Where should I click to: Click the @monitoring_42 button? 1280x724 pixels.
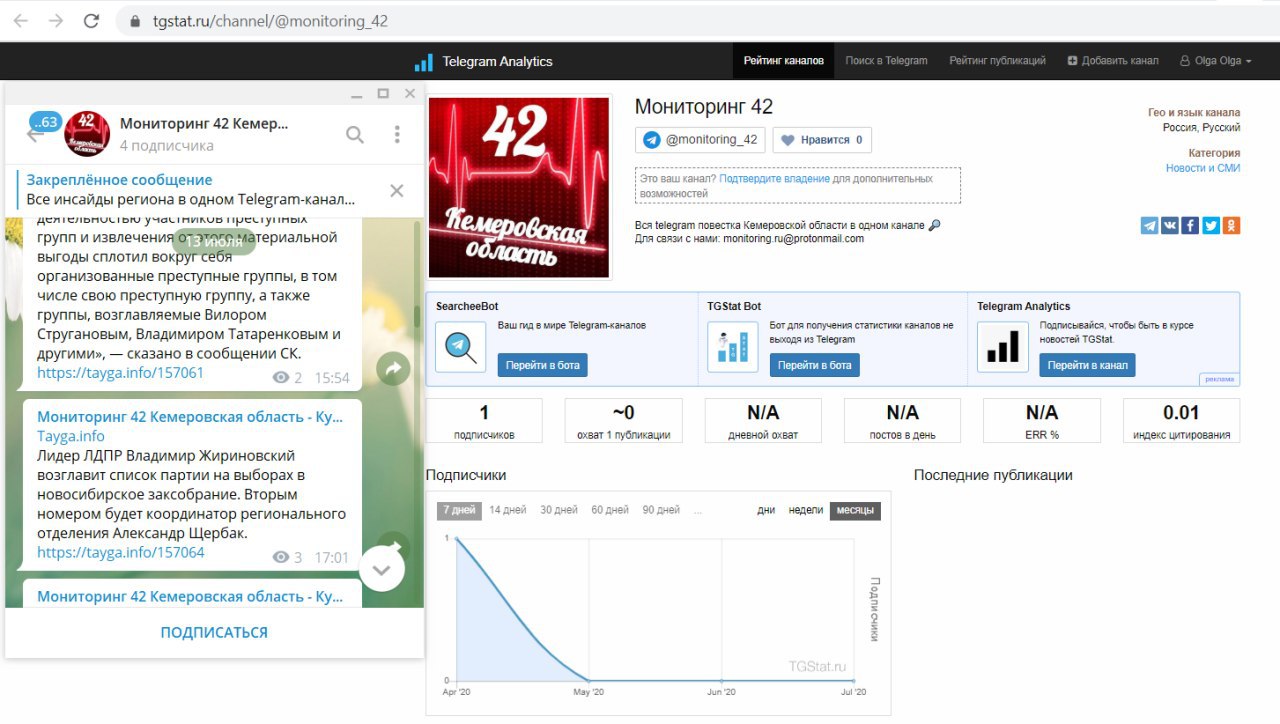[700, 140]
